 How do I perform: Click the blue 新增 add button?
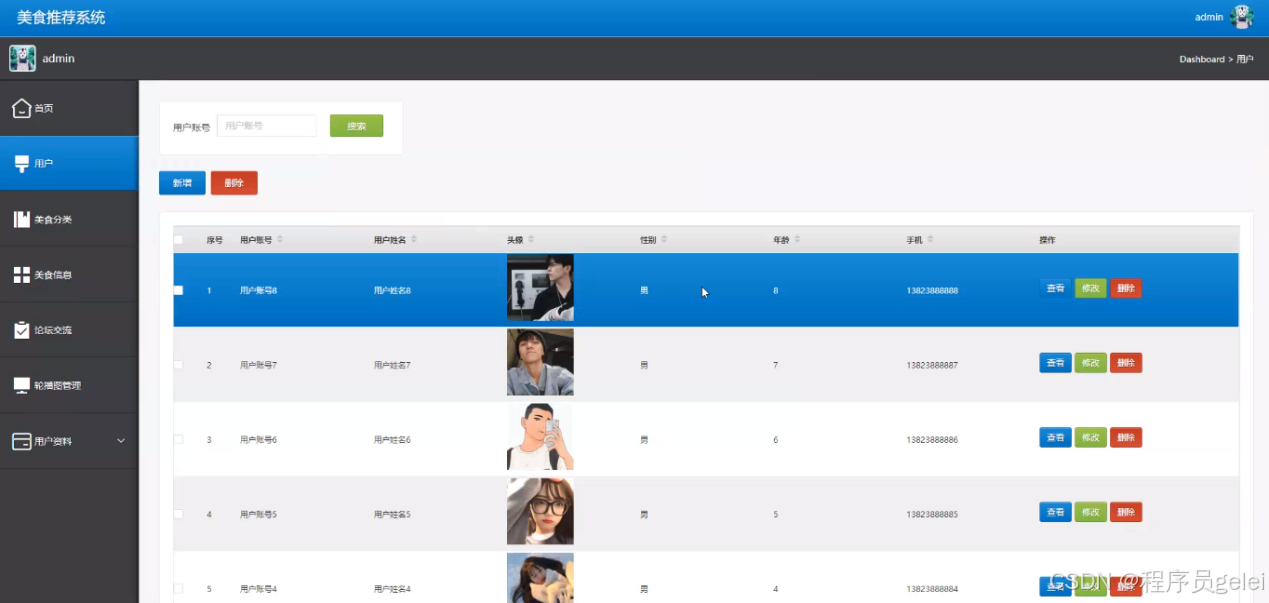pos(182,183)
